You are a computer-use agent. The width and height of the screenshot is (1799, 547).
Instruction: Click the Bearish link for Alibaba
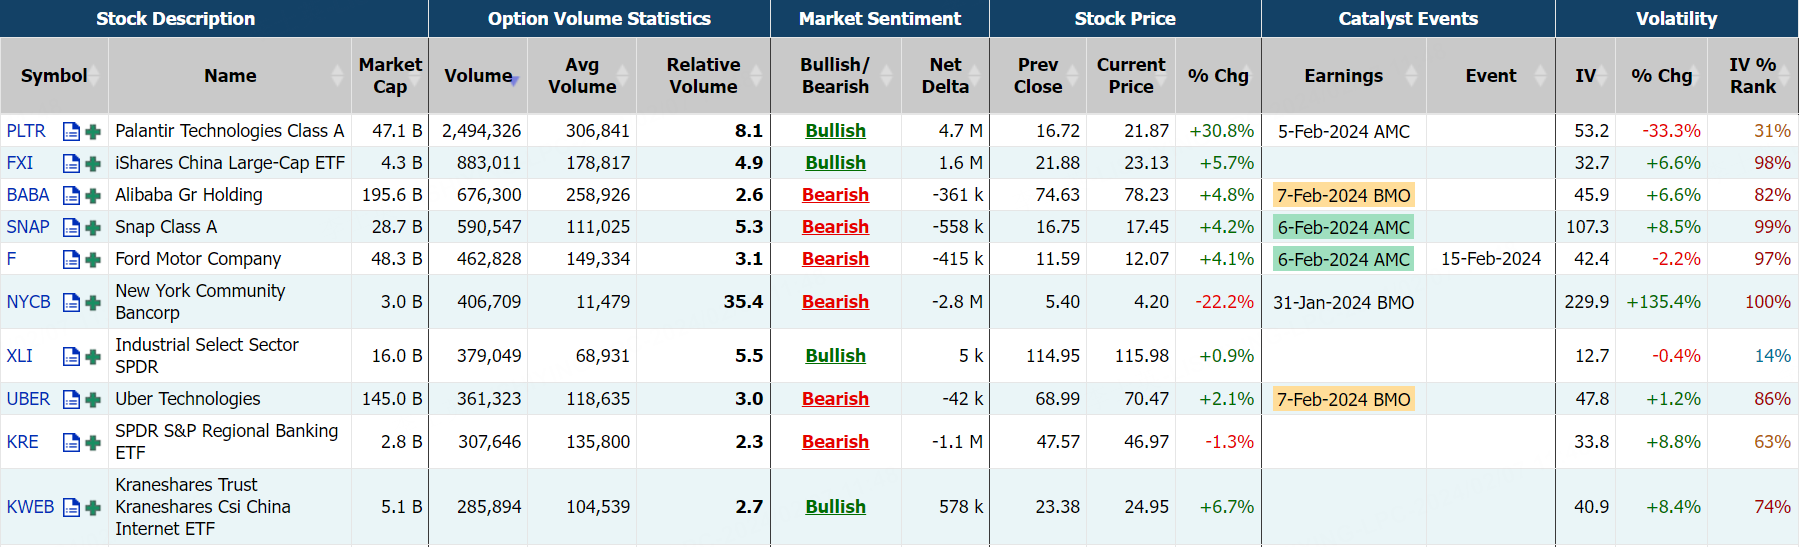835,195
